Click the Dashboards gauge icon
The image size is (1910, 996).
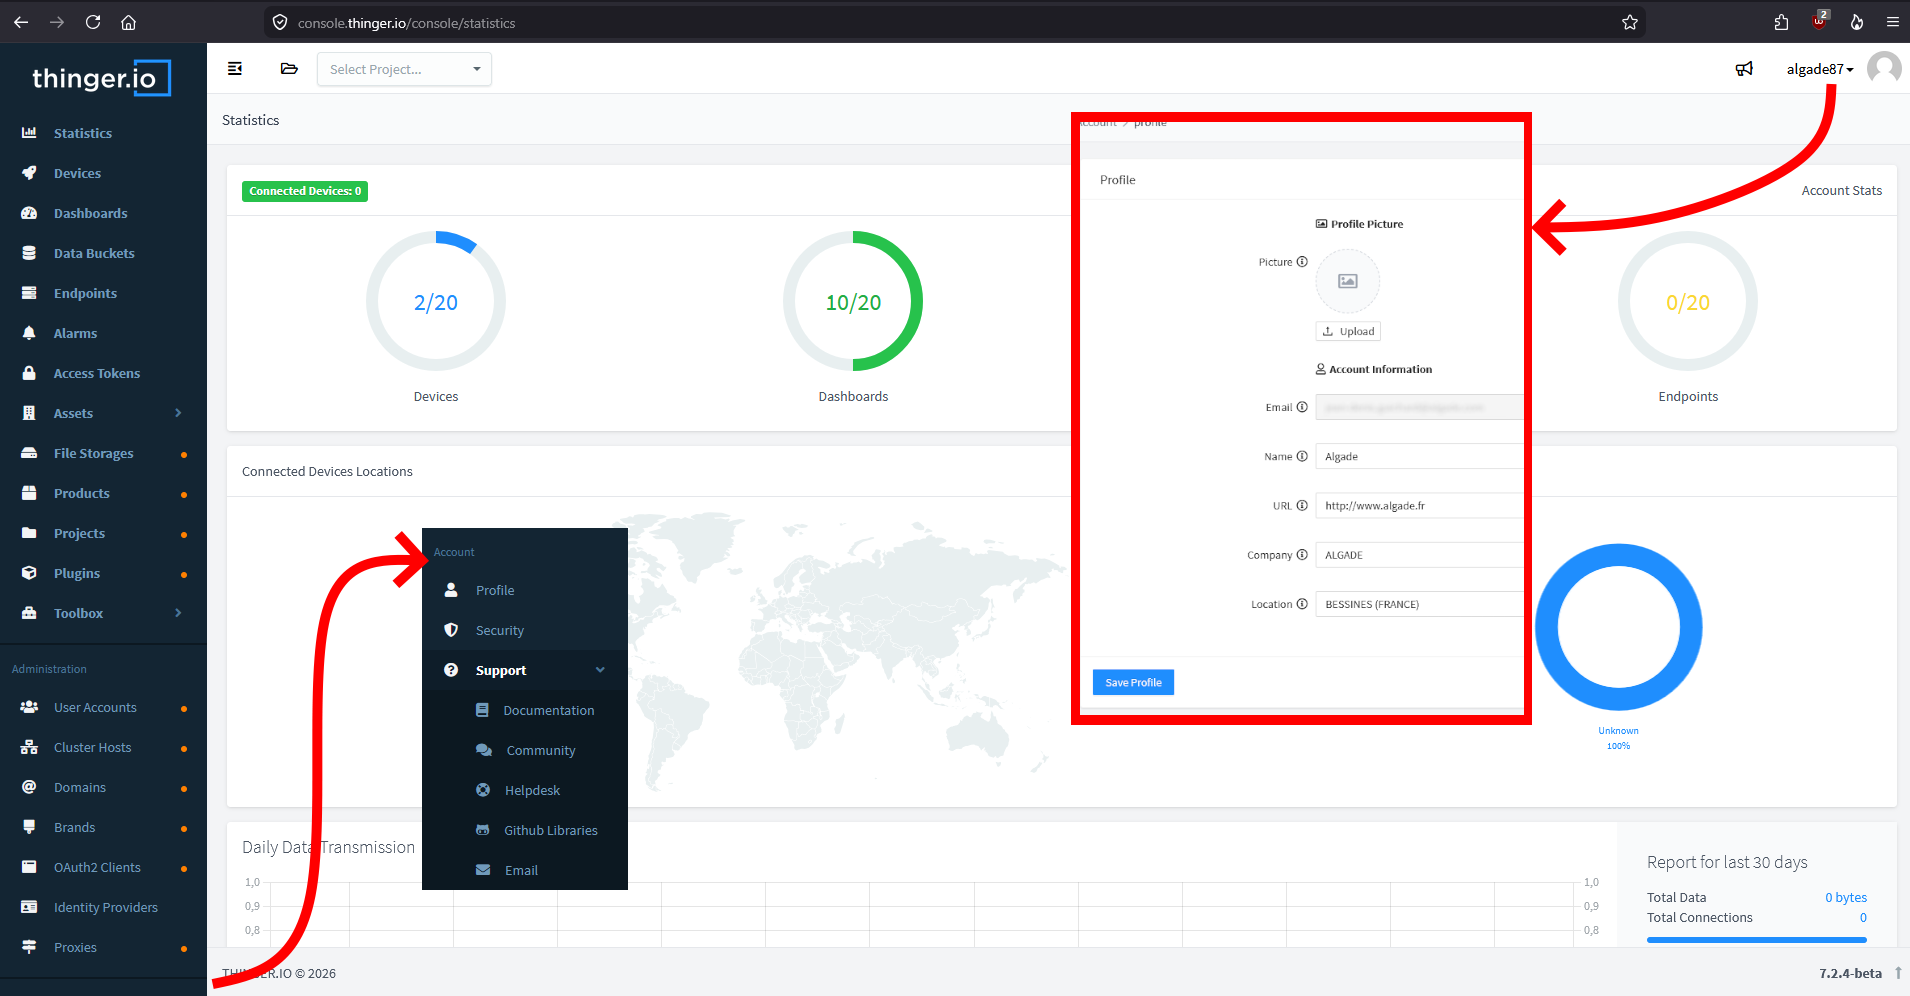(x=29, y=213)
